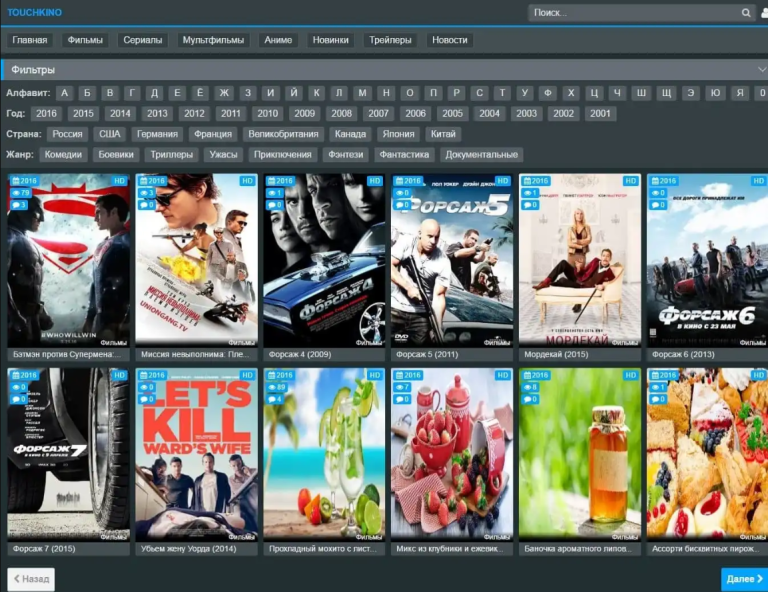Screen dimensions: 768x592
Task: Open the mojito drink thumbnail
Action: coord(324,454)
